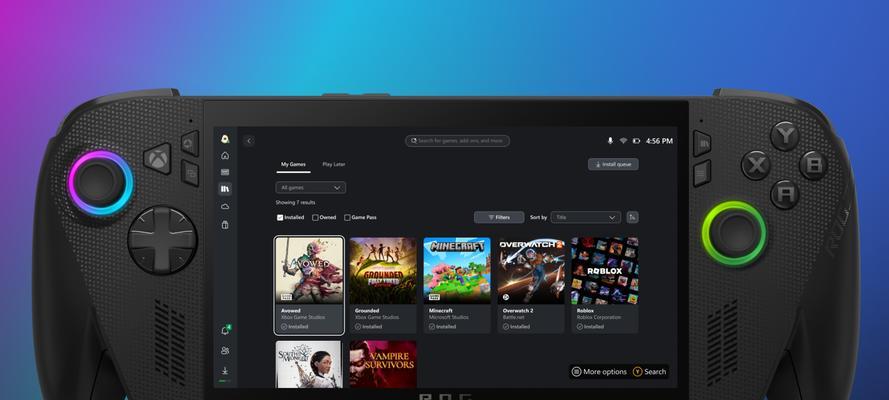Focus the Search for games field
889x400 pixels.
point(457,141)
